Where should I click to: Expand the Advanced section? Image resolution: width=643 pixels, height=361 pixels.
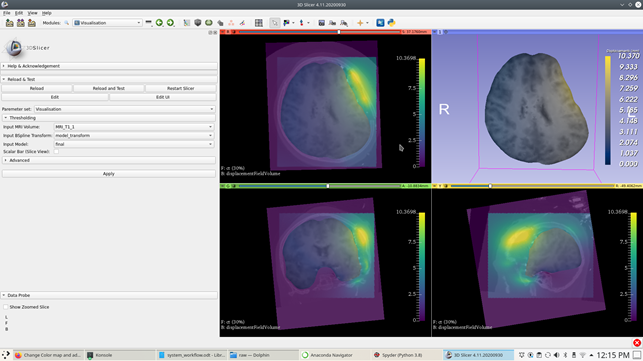(x=109, y=160)
